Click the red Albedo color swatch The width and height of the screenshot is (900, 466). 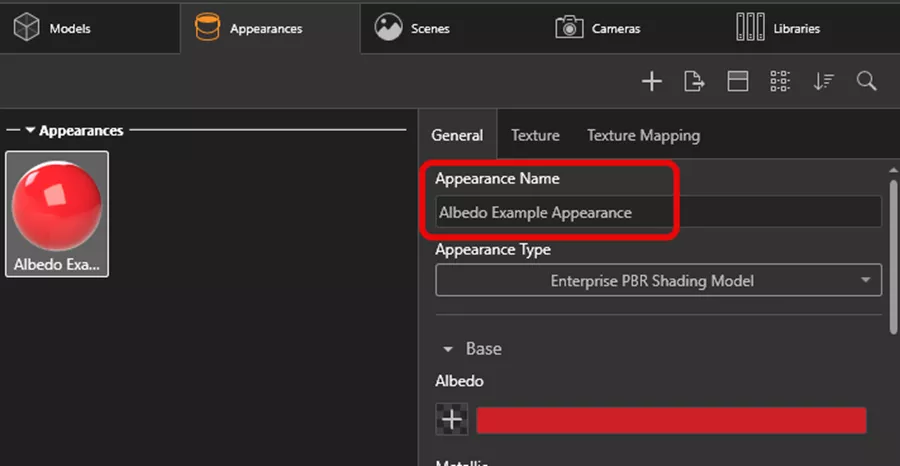tap(670, 420)
